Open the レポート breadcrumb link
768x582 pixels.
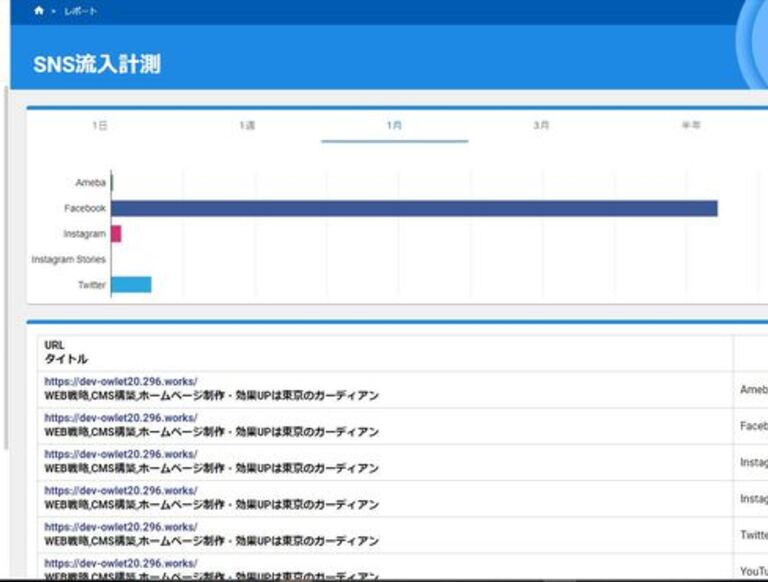pos(80,11)
